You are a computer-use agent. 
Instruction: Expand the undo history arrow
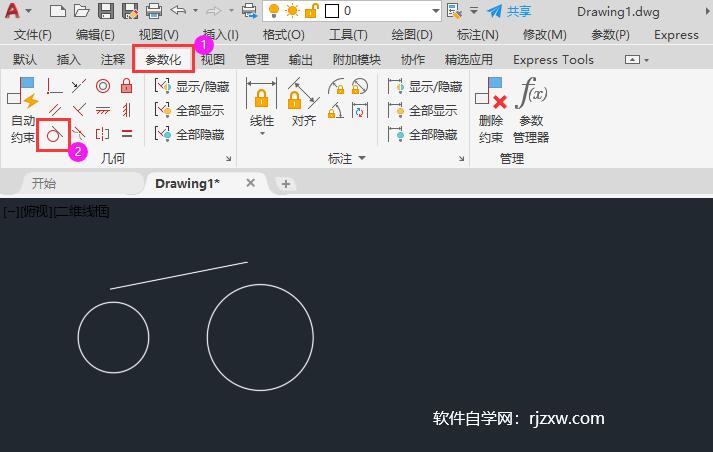tap(196, 10)
